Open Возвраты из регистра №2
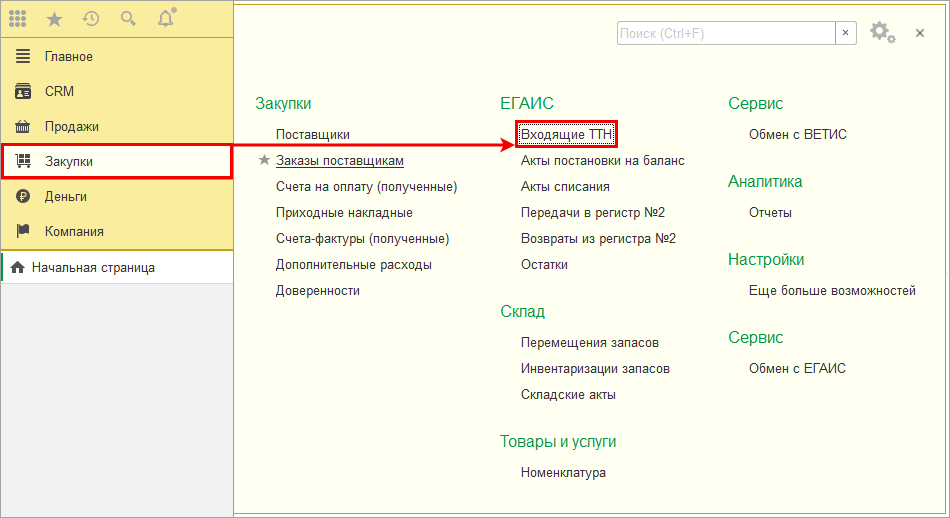Viewport: 950px width, 518px height. click(598, 239)
